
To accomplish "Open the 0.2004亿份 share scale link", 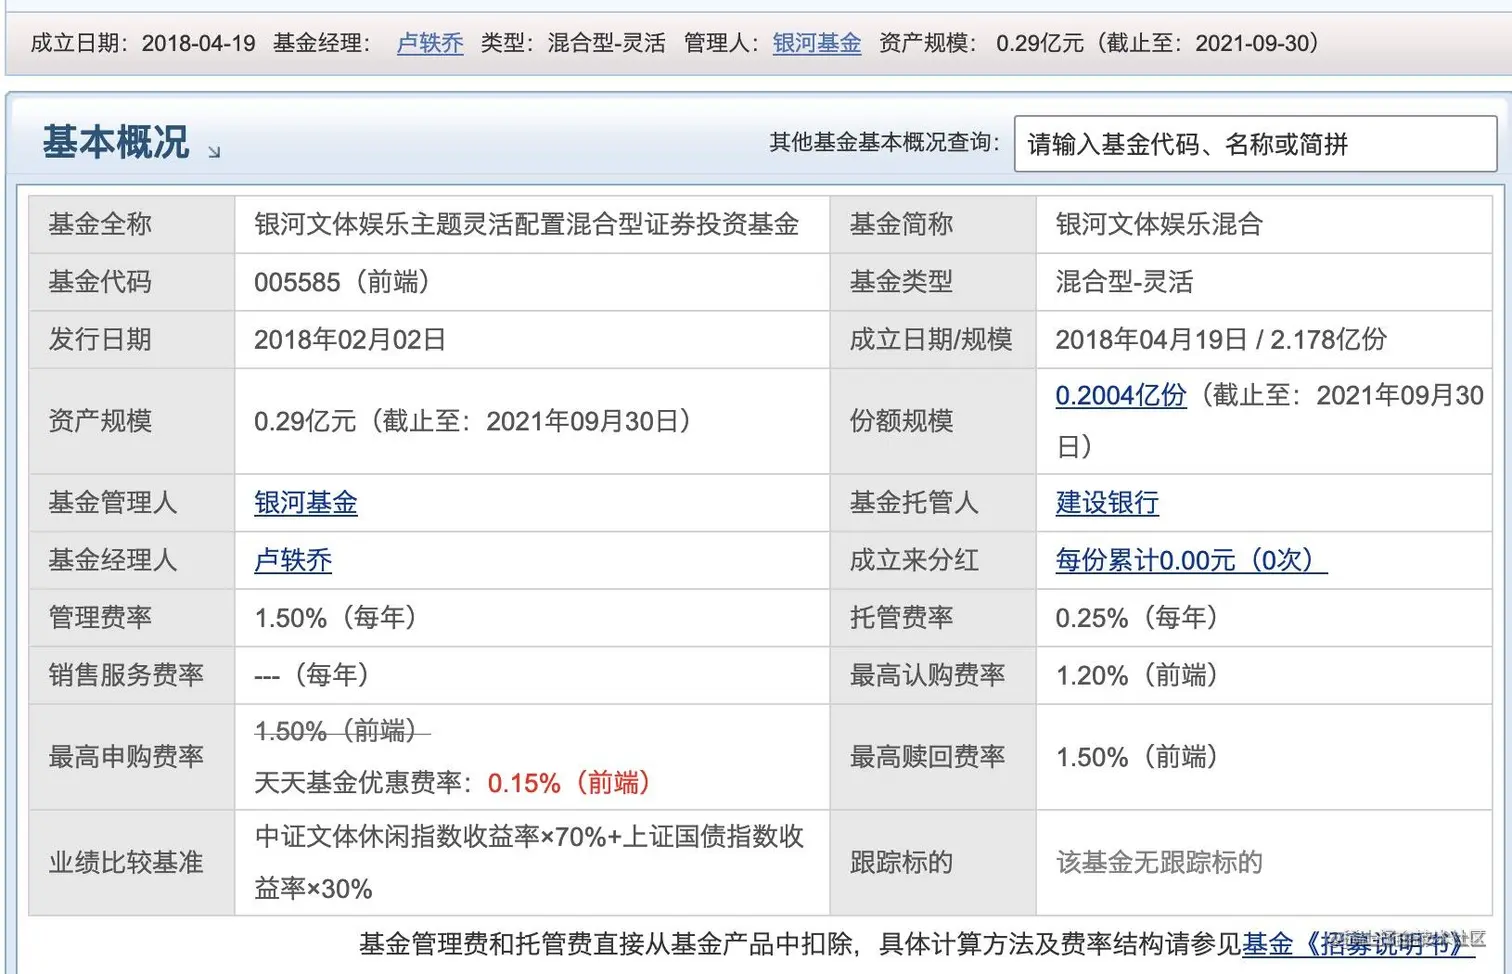I will (1119, 395).
